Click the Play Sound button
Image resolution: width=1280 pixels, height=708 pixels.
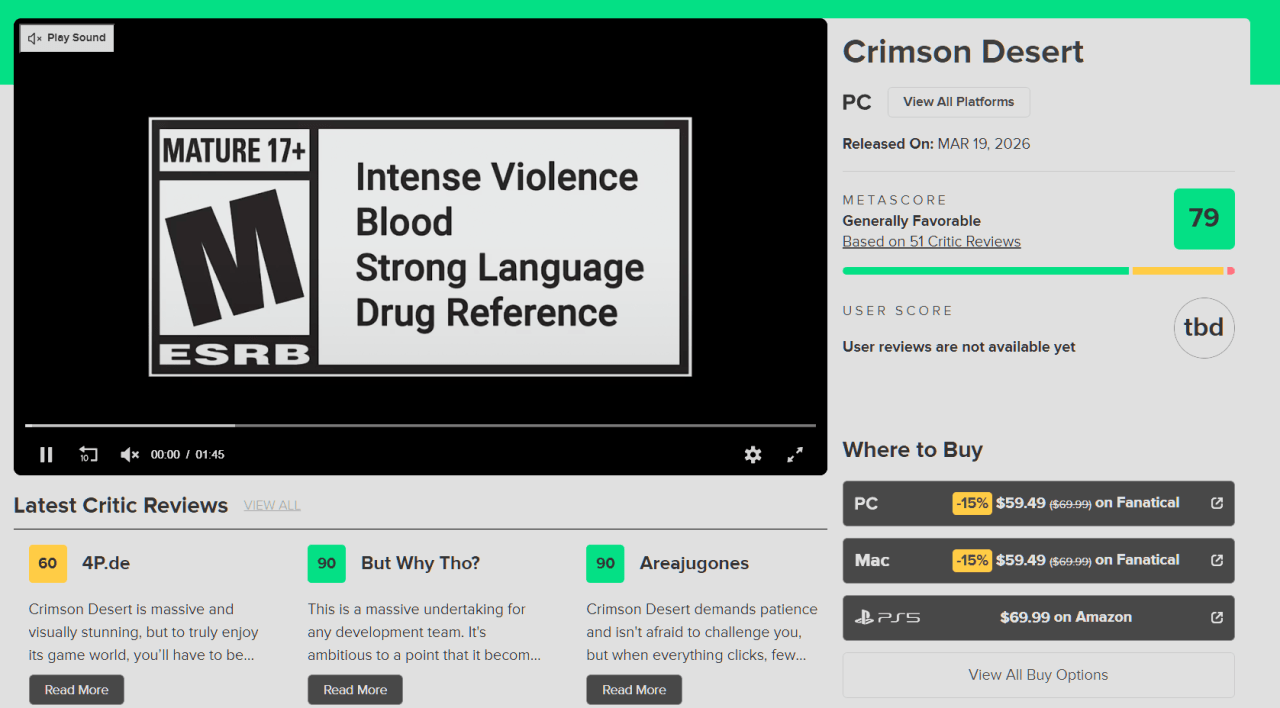[x=67, y=38]
